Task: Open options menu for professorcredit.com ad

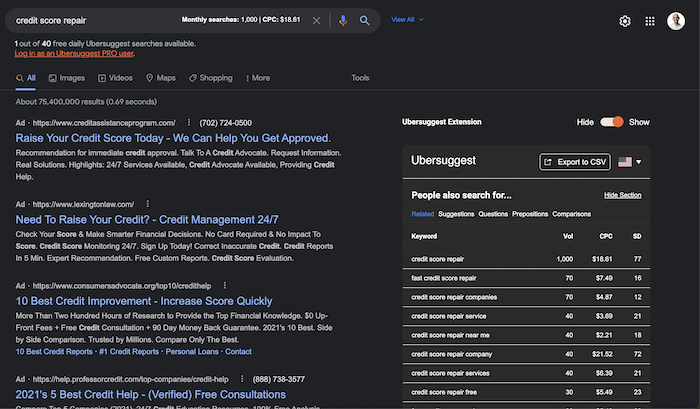Action: 242,379
